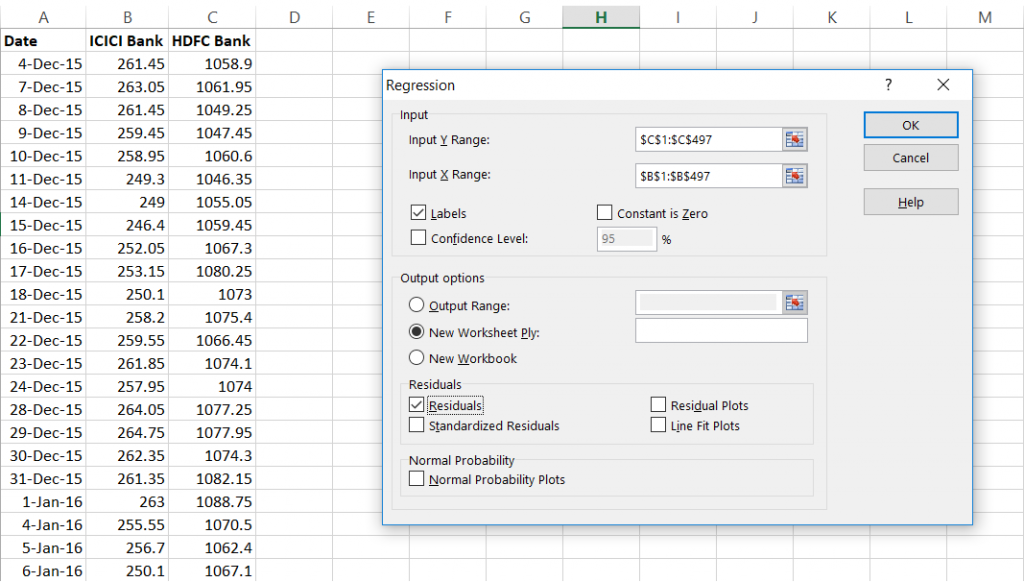
Task: Uncheck the Residuals option
Action: point(417,404)
